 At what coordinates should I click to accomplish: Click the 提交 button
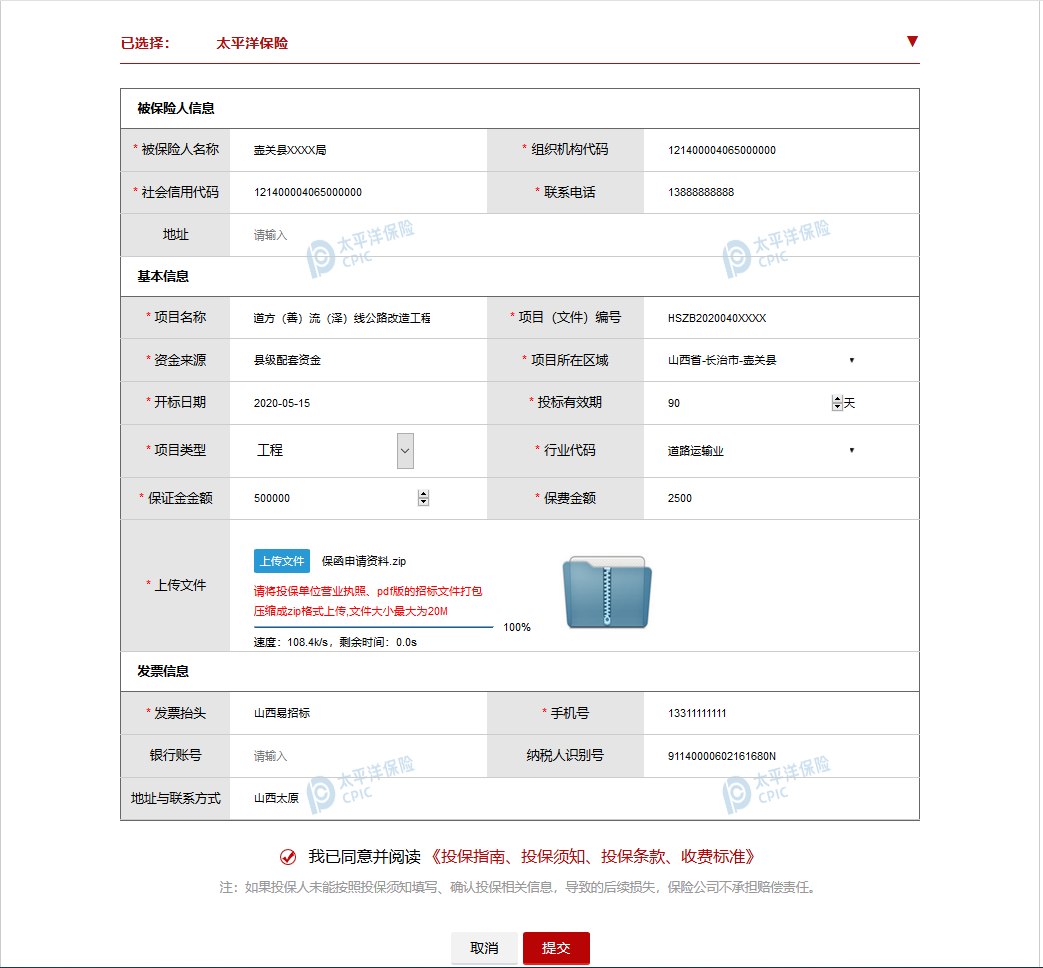[x=556, y=948]
